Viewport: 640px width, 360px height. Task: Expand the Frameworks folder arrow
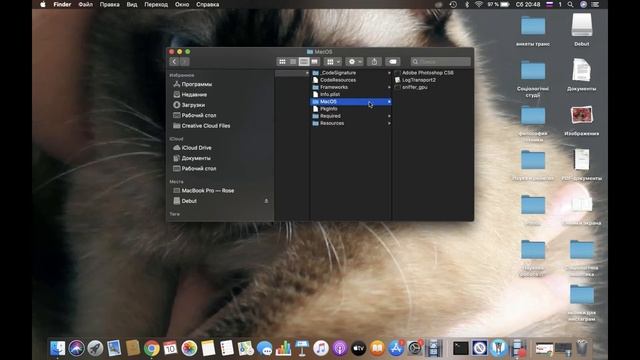tap(389, 87)
